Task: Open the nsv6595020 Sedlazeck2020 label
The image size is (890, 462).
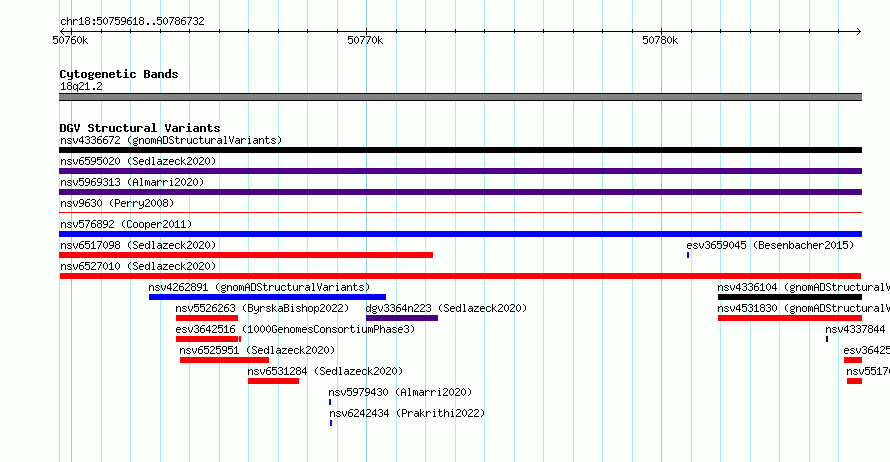Action: click(138, 161)
